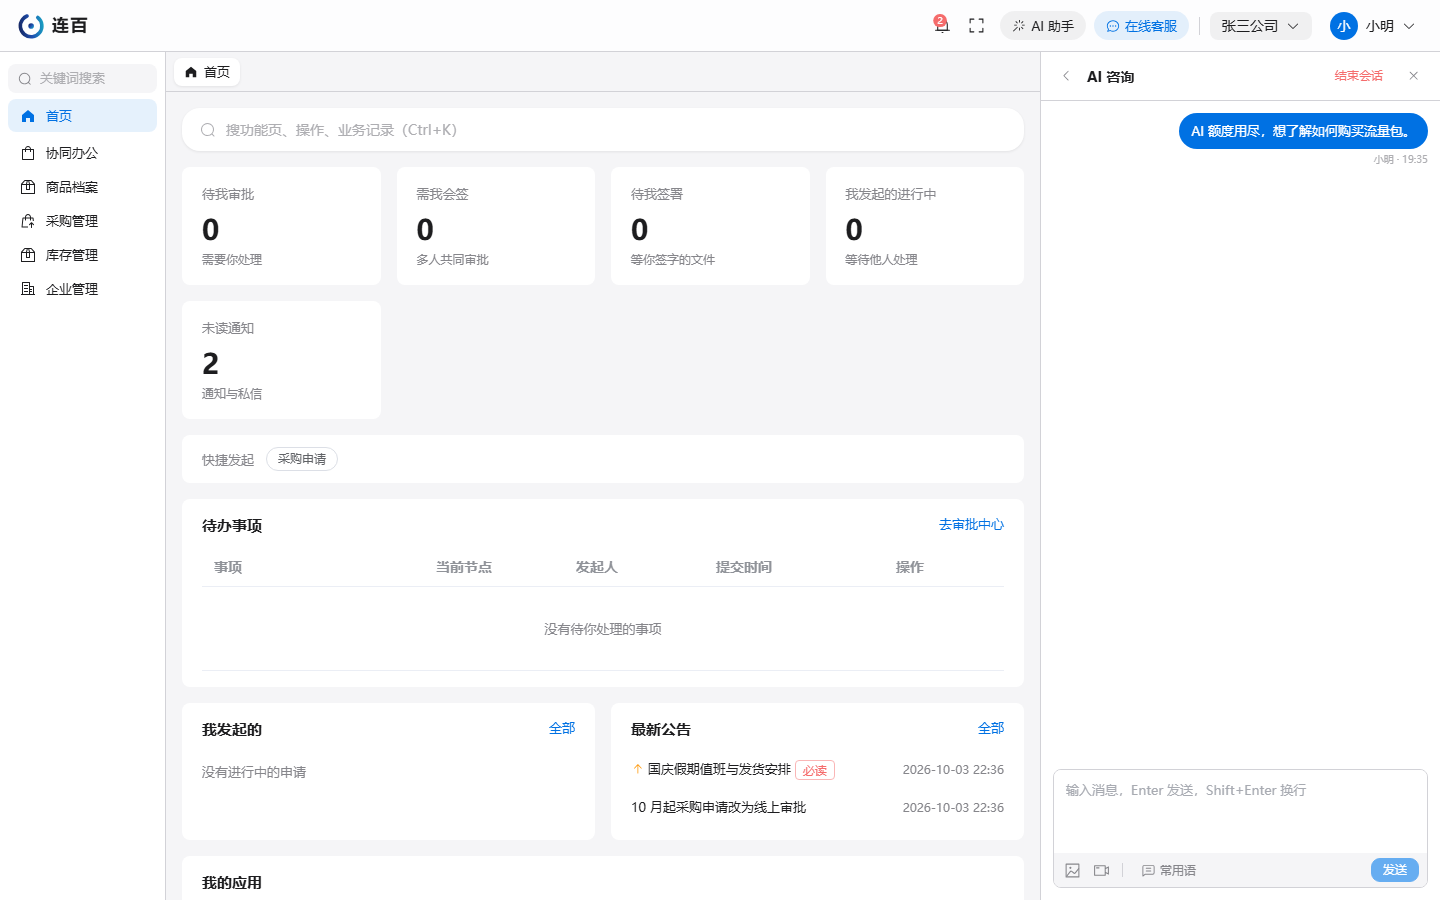The image size is (1440, 900).
Task: Close the AI 咨询 chat panel
Action: 1413,76
